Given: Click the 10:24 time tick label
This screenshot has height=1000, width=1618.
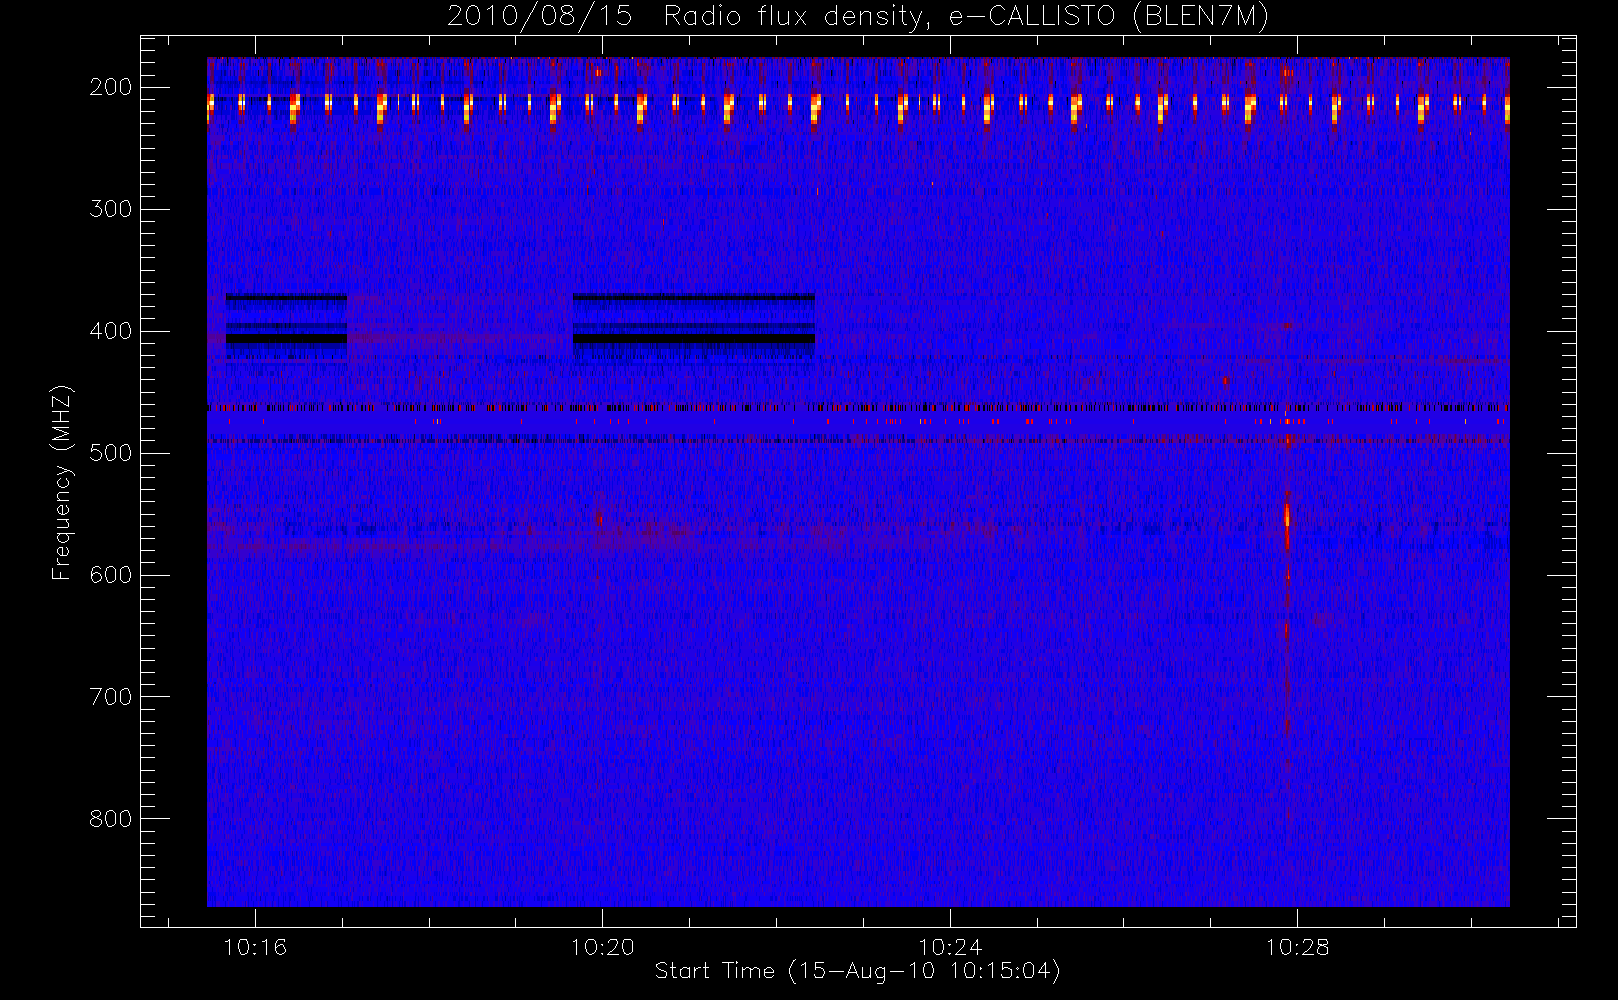Looking at the screenshot, I should [950, 947].
